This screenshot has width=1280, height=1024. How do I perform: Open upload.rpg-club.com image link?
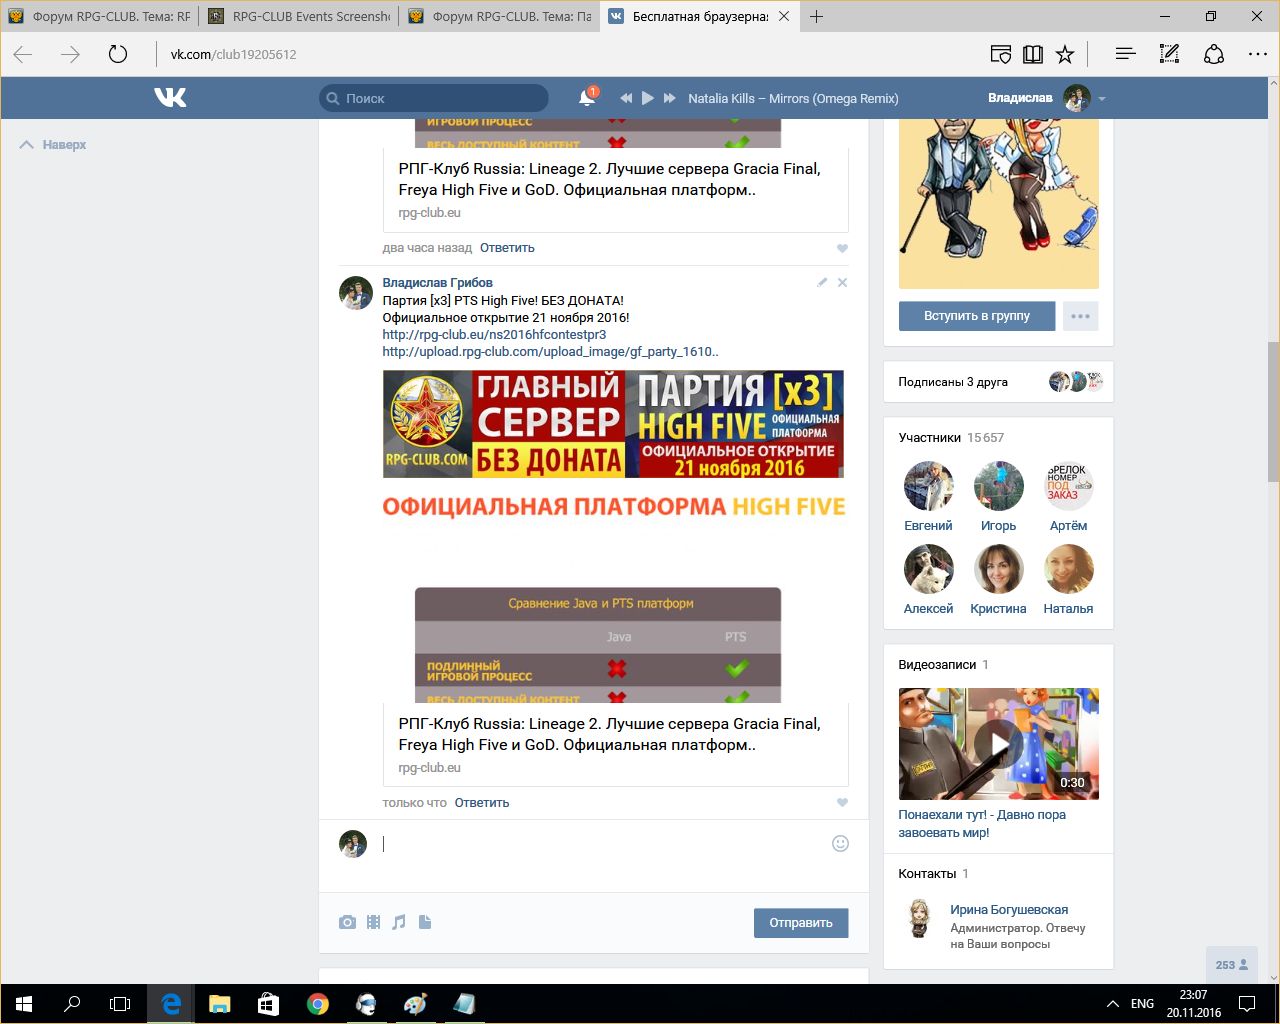coord(550,351)
